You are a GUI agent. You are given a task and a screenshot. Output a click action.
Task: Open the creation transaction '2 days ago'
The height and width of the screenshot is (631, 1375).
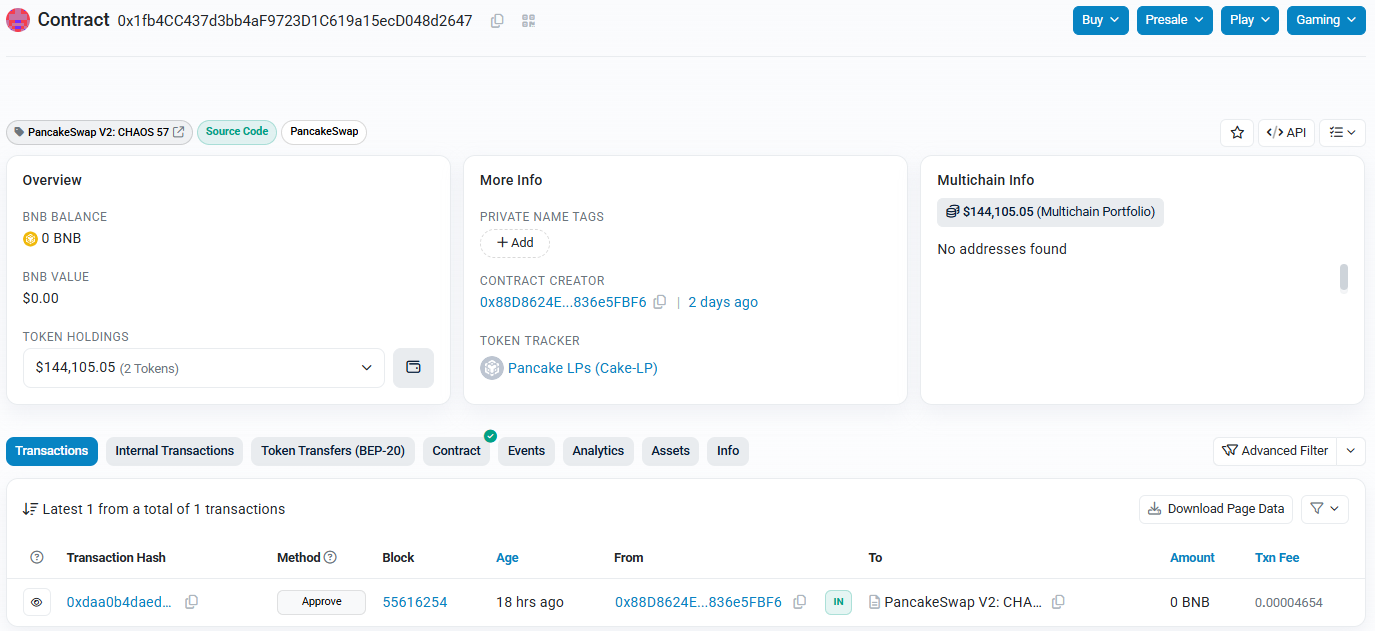(723, 302)
